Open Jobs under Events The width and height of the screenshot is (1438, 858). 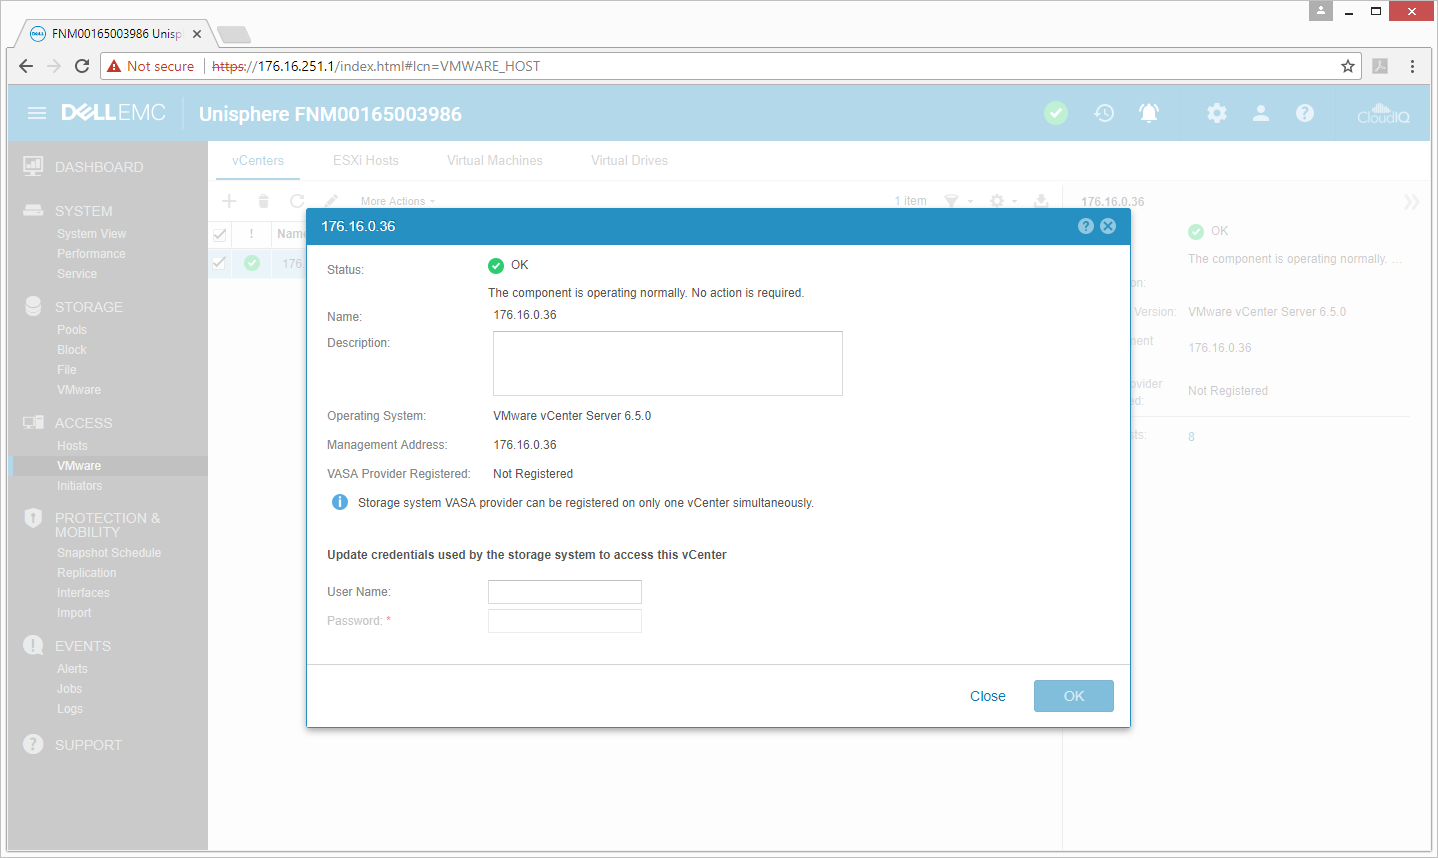[69, 689]
